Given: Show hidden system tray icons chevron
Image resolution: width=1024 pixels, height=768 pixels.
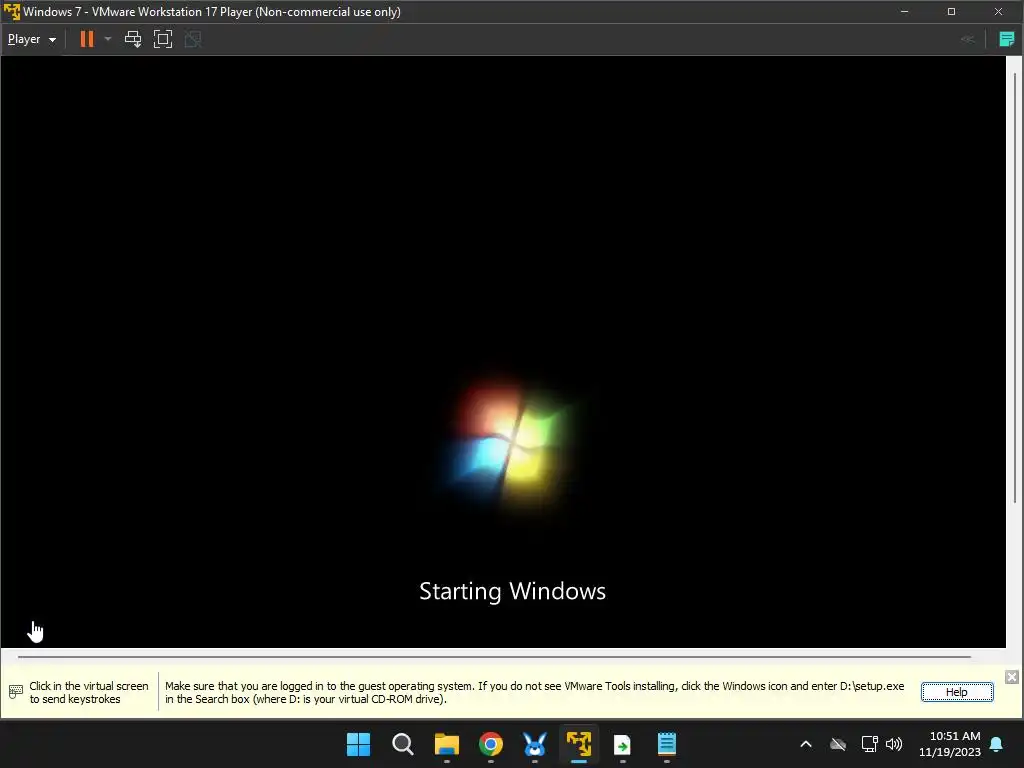Looking at the screenshot, I should (806, 744).
